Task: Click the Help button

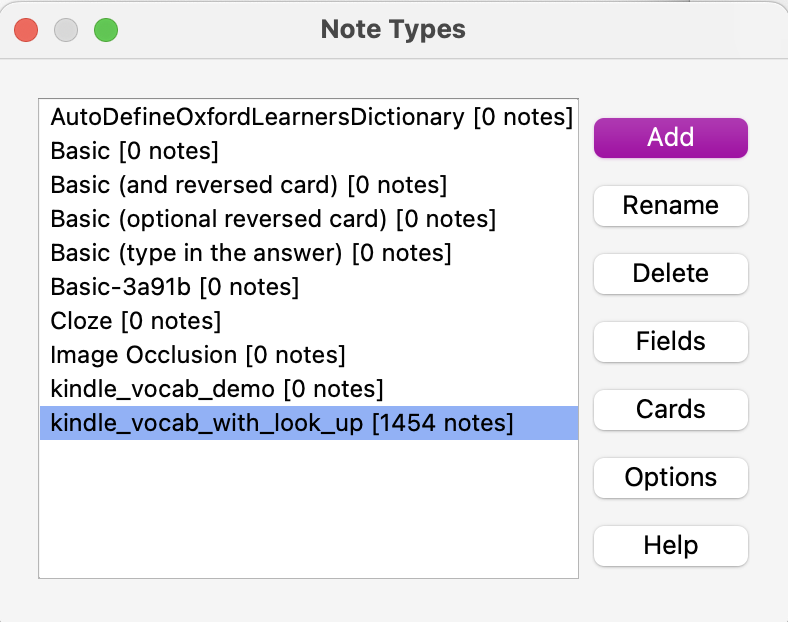Action: click(670, 546)
